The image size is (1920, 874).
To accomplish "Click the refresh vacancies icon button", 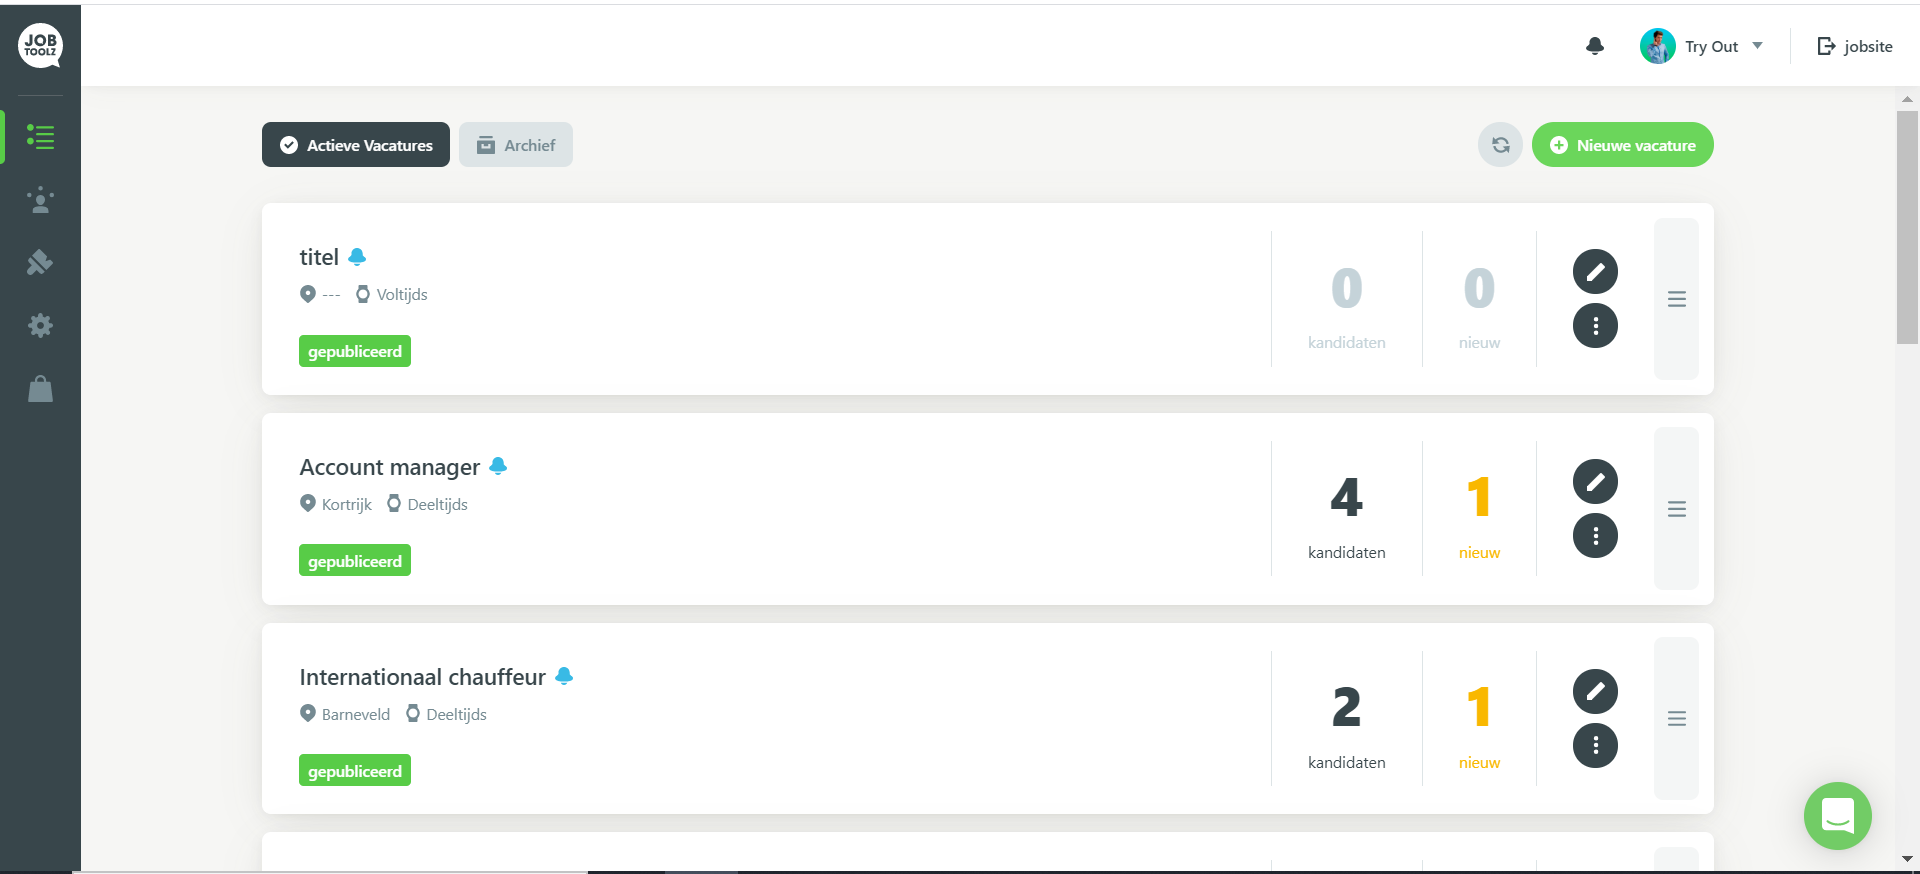I will (1500, 145).
